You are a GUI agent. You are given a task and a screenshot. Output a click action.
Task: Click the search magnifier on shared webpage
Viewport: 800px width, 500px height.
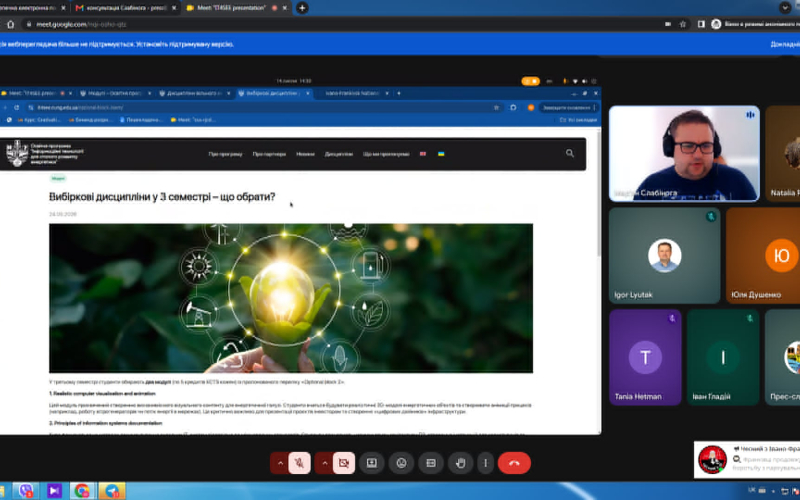(570, 153)
